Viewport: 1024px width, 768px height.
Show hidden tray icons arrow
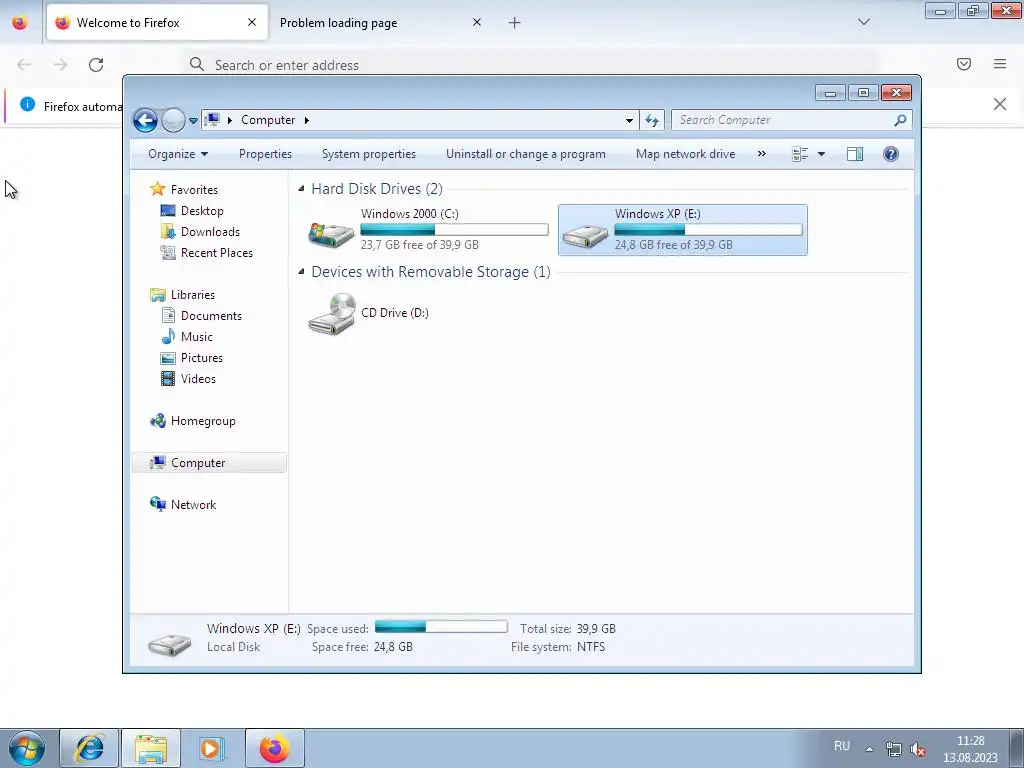click(869, 749)
